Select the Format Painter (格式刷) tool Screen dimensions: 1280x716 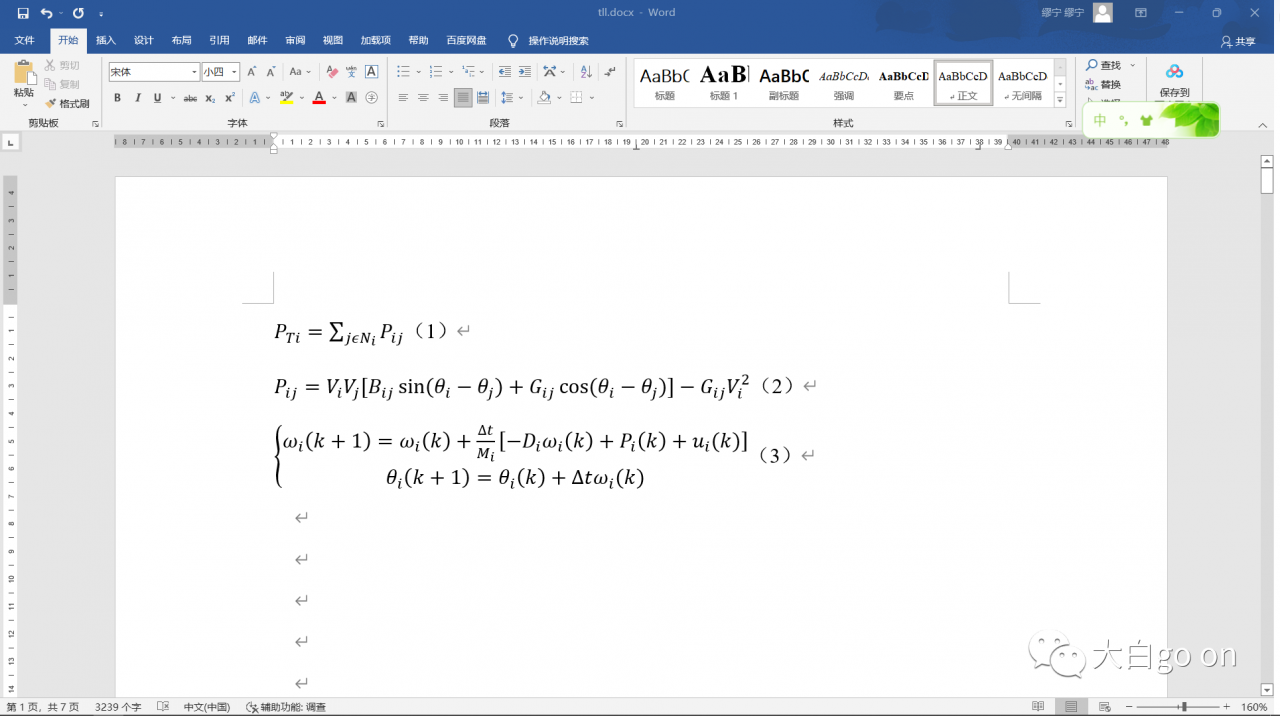coord(67,104)
